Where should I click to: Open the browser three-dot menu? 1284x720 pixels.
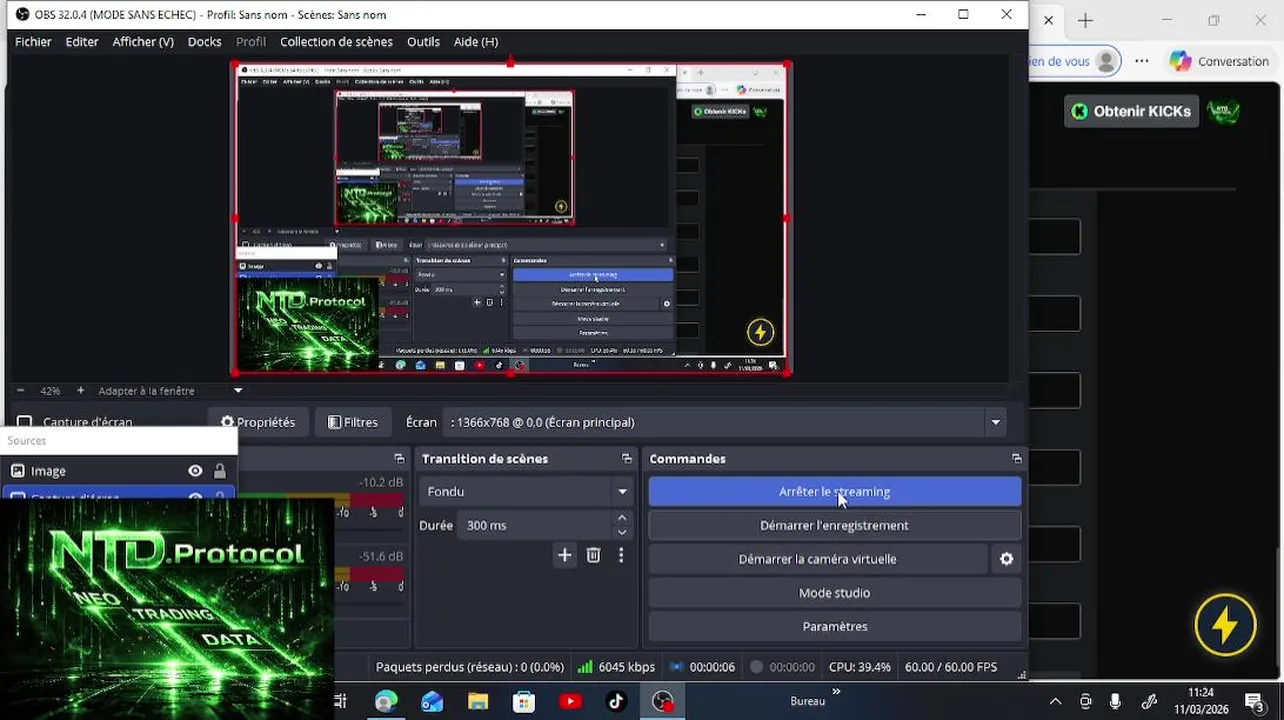pyautogui.click(x=1142, y=61)
